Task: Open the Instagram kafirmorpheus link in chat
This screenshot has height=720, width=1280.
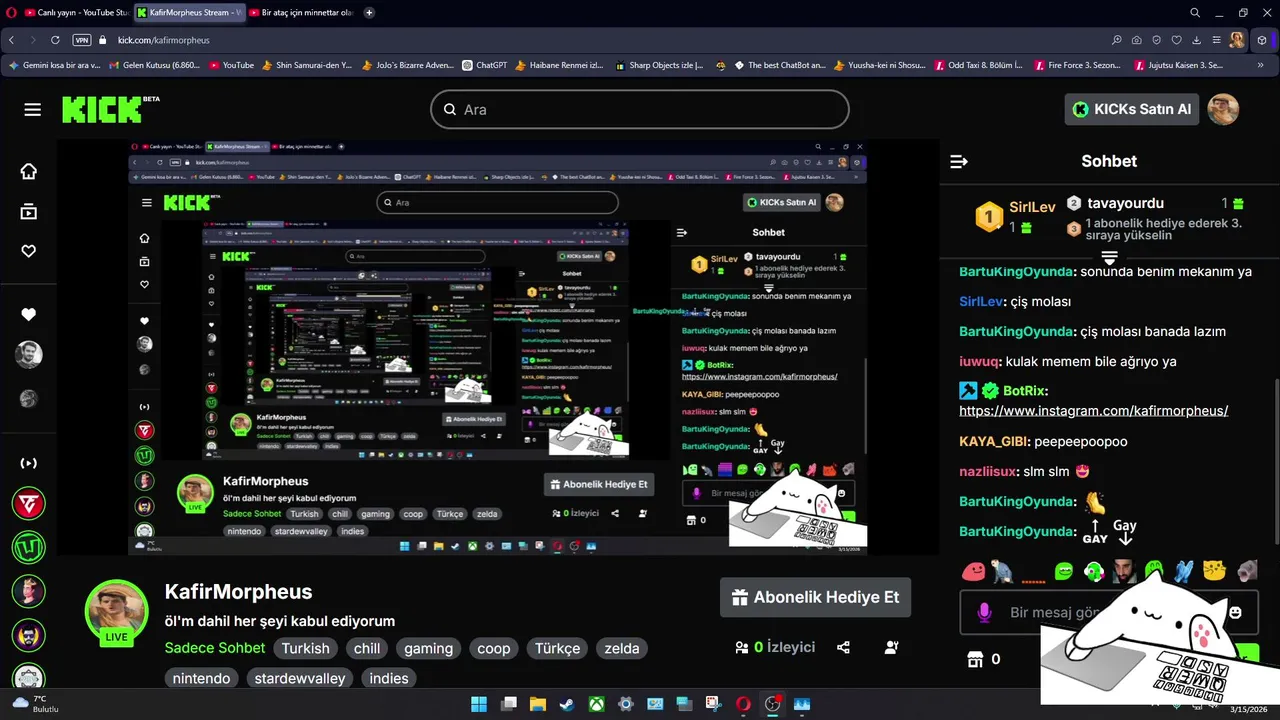Action: pyautogui.click(x=1093, y=411)
